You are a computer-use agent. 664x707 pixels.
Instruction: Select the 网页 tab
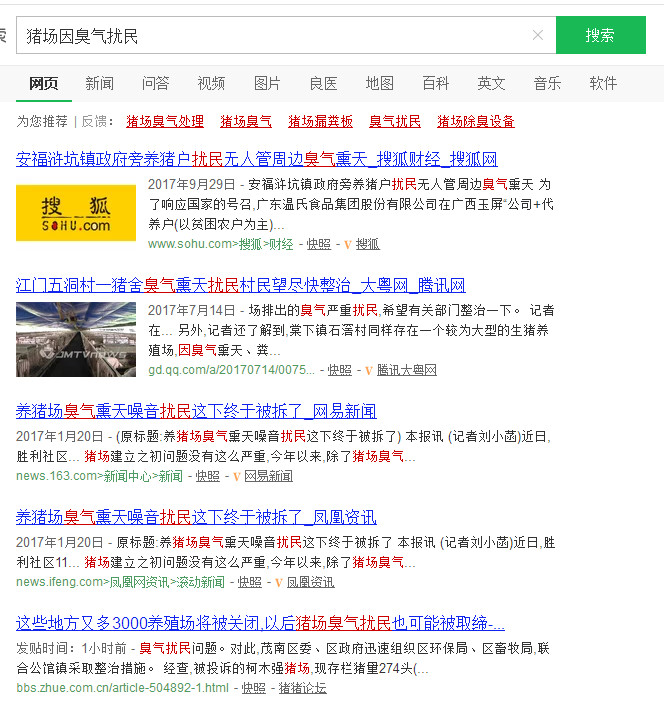(x=44, y=83)
